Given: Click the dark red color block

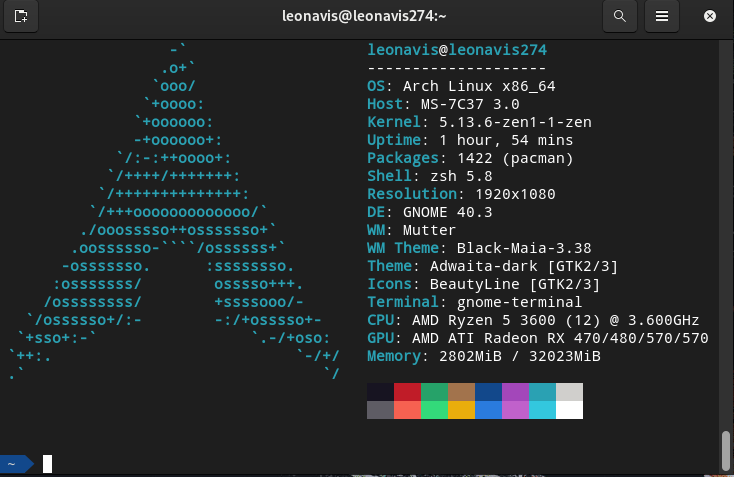Looking at the screenshot, I should 407,392.
